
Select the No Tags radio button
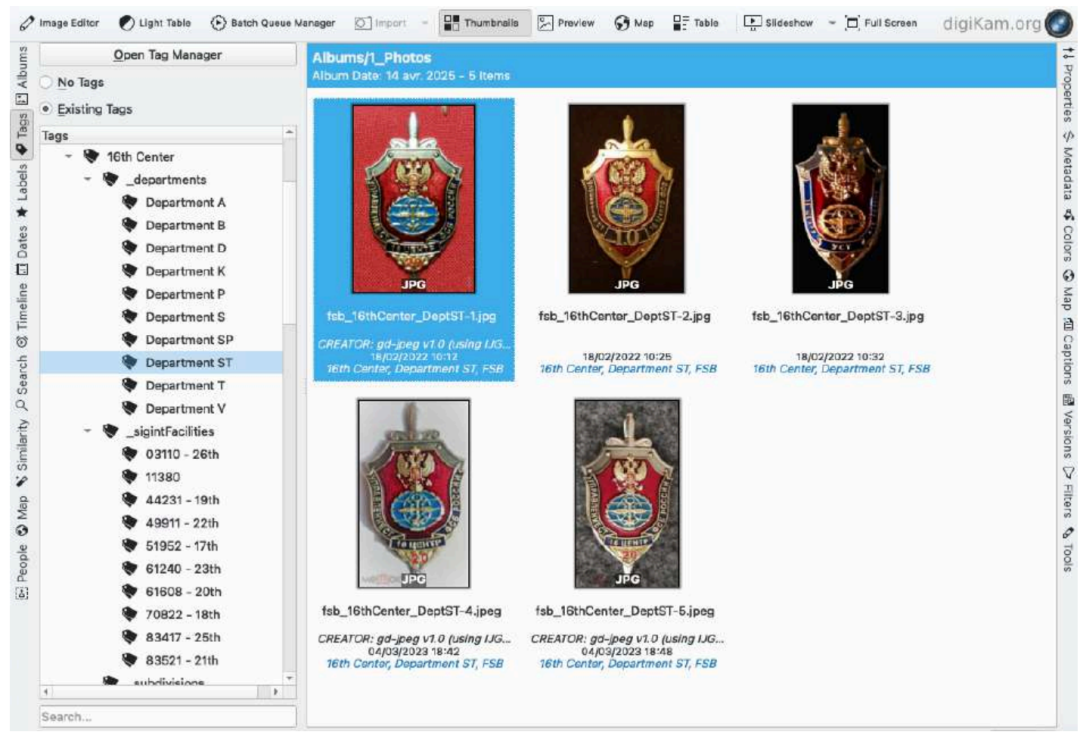coord(47,82)
